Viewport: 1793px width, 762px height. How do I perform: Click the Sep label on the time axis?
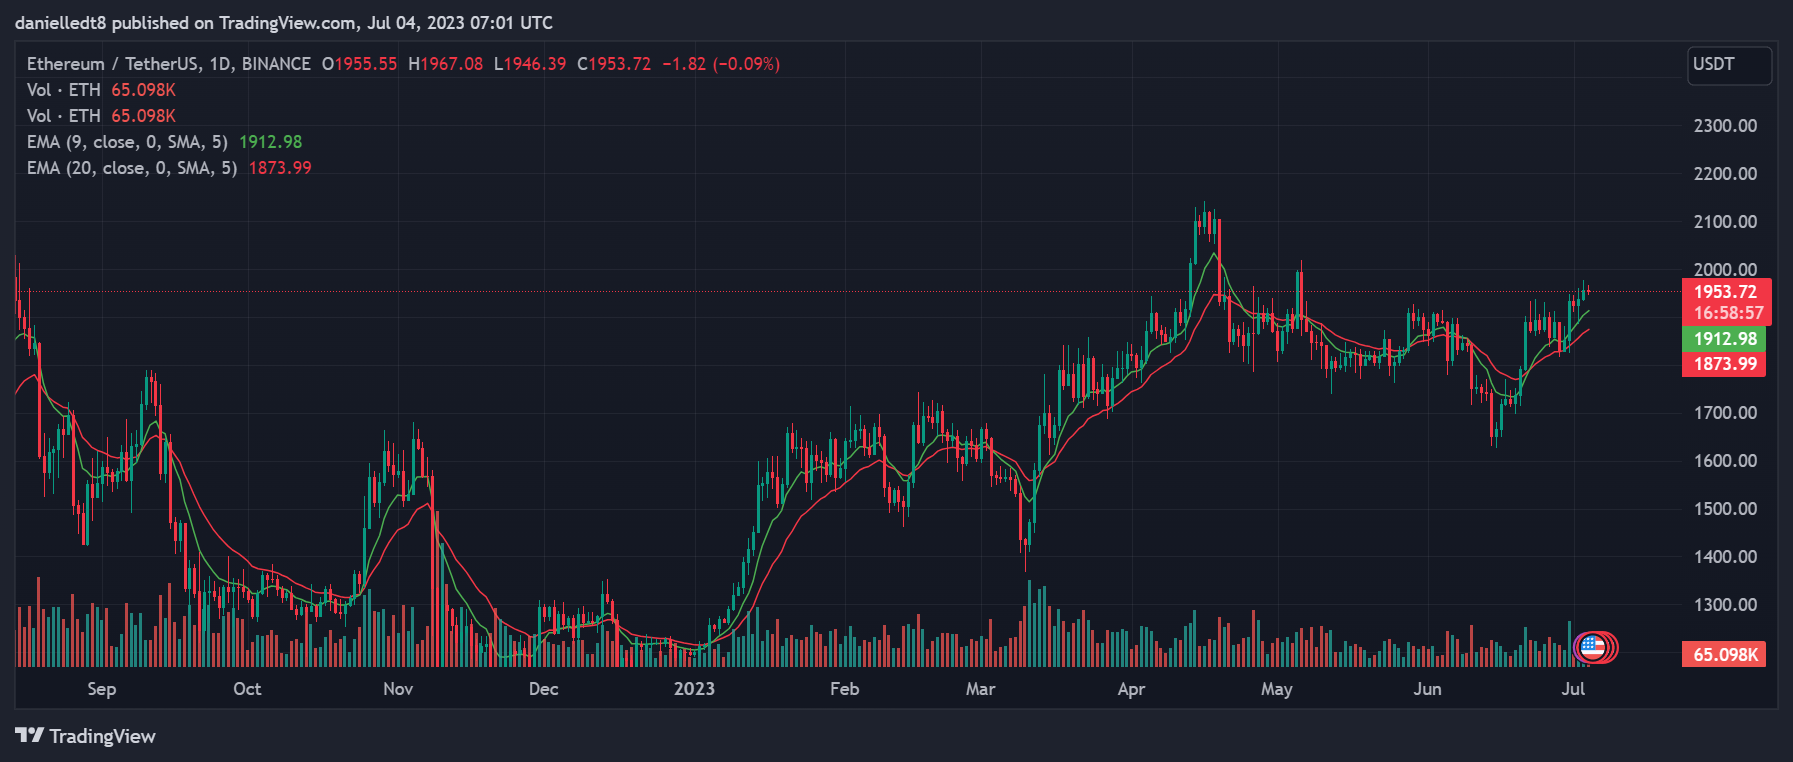pos(101,689)
